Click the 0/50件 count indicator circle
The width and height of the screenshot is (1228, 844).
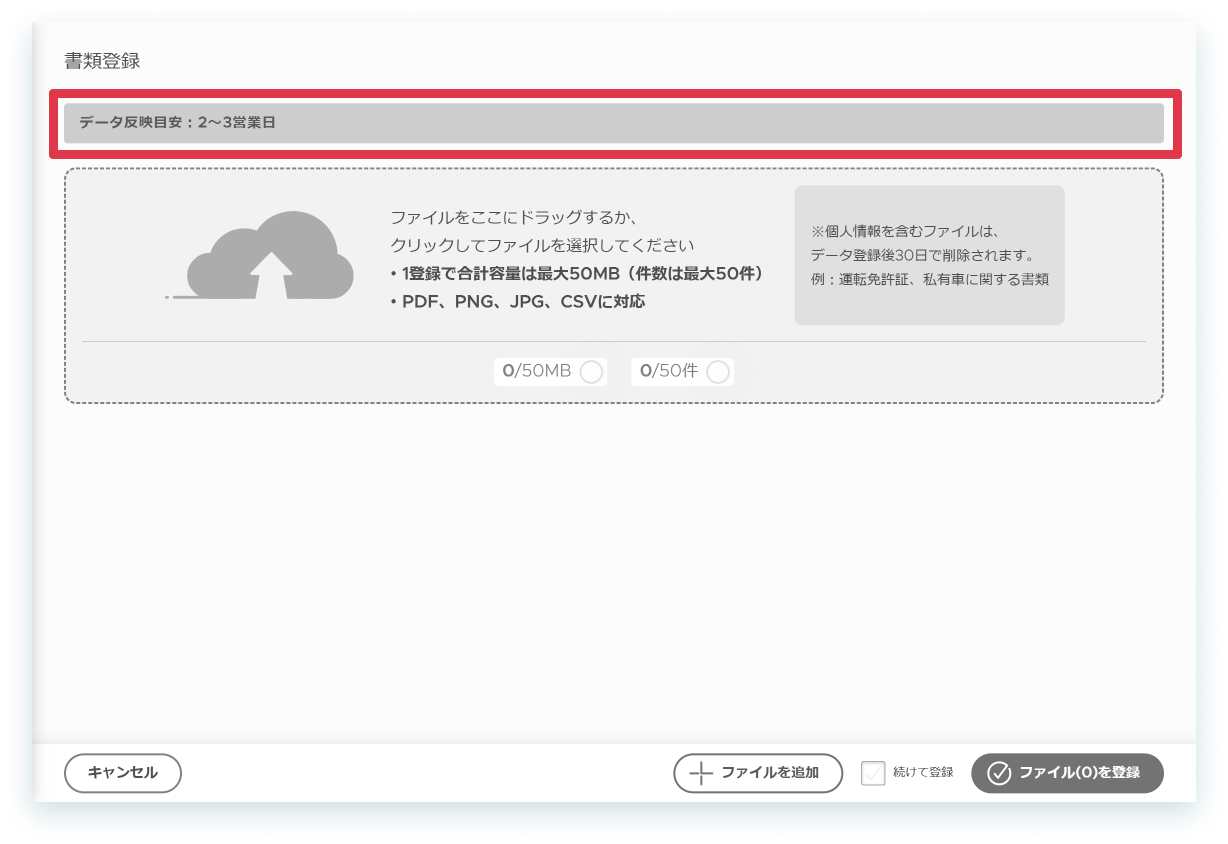click(x=717, y=372)
